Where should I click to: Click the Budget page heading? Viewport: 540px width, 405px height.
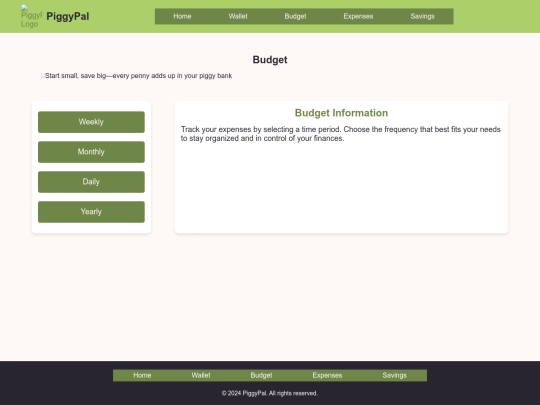[x=270, y=60]
